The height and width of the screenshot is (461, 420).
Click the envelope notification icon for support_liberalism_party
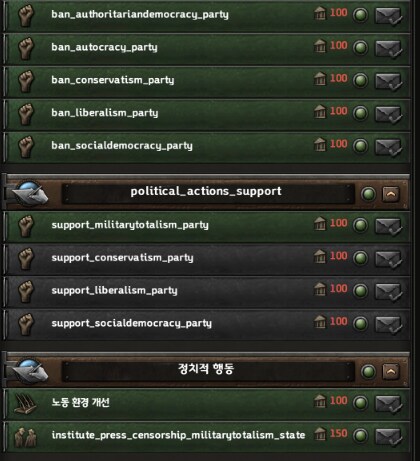point(388,292)
